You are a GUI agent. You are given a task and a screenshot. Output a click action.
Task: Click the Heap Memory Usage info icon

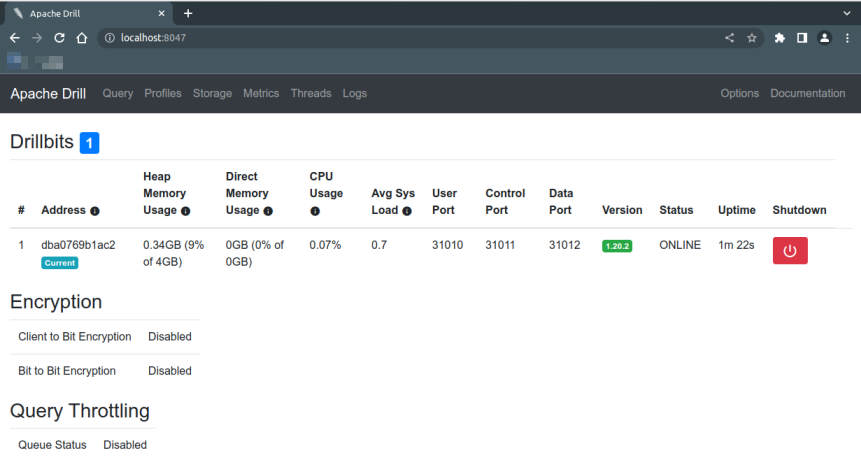pyautogui.click(x=186, y=211)
